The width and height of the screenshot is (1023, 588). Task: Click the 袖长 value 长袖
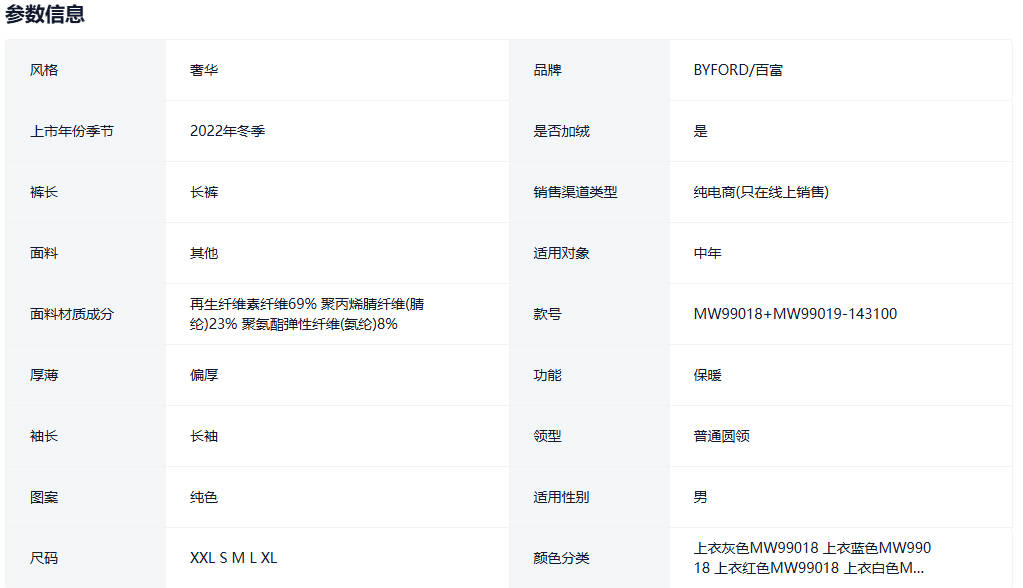point(204,436)
